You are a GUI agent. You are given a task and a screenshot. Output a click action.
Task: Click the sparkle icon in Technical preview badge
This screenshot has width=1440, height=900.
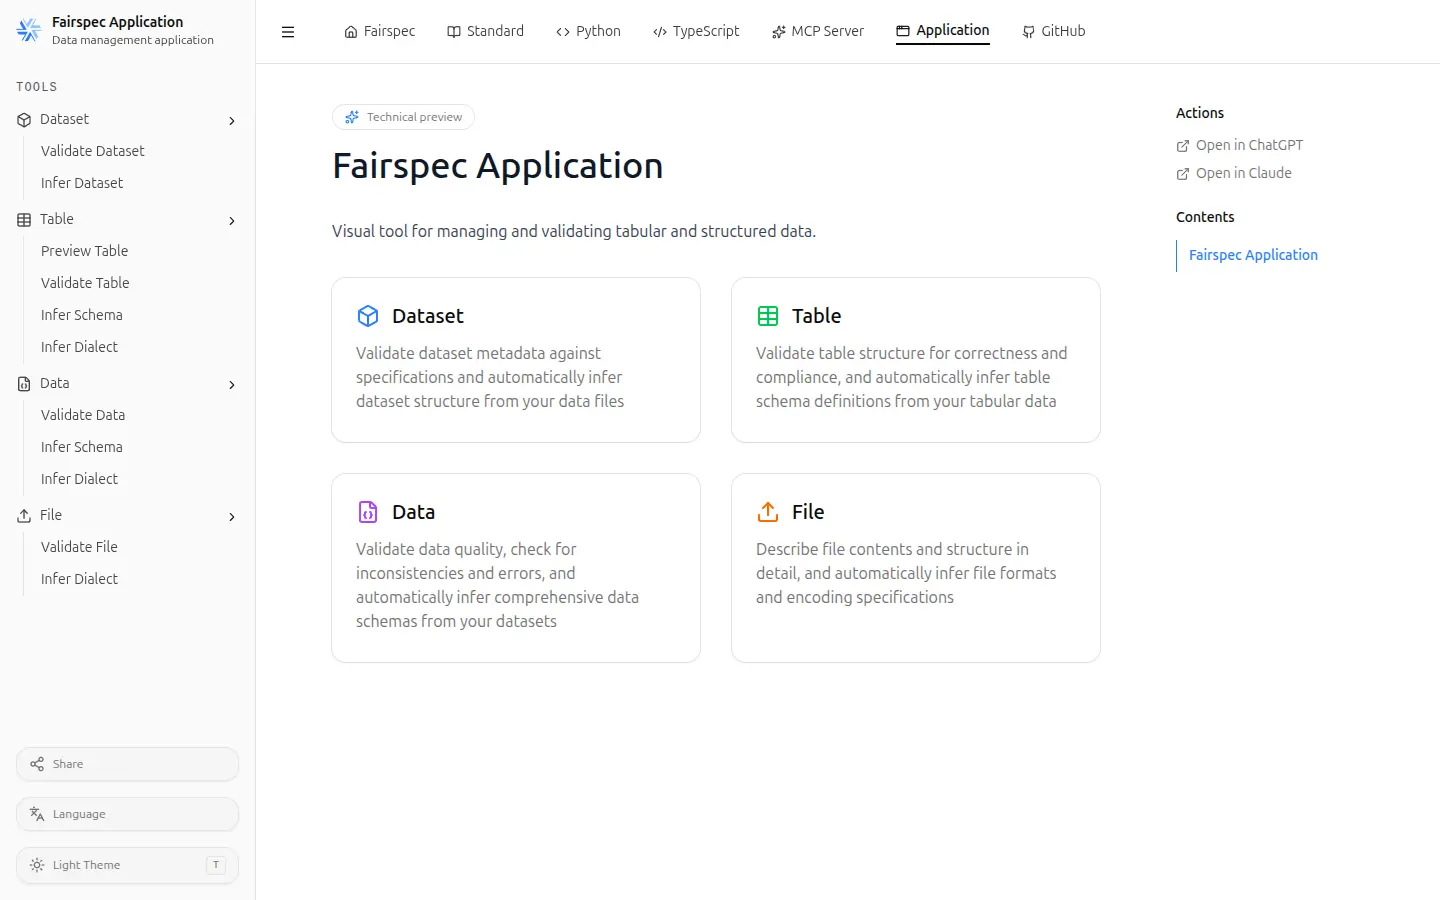pyautogui.click(x=352, y=117)
